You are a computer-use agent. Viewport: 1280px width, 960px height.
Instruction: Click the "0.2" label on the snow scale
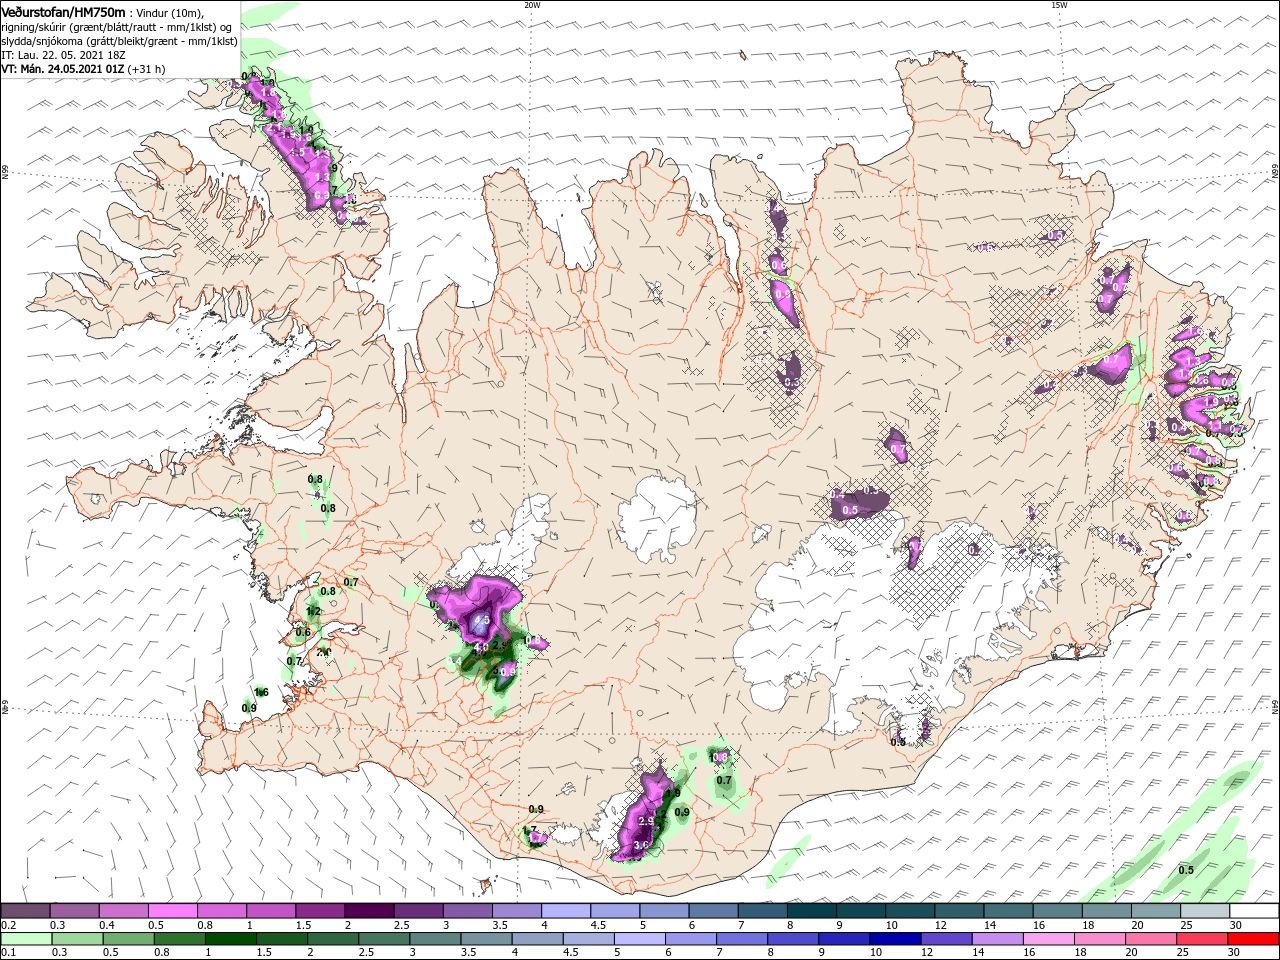[x=8, y=925]
